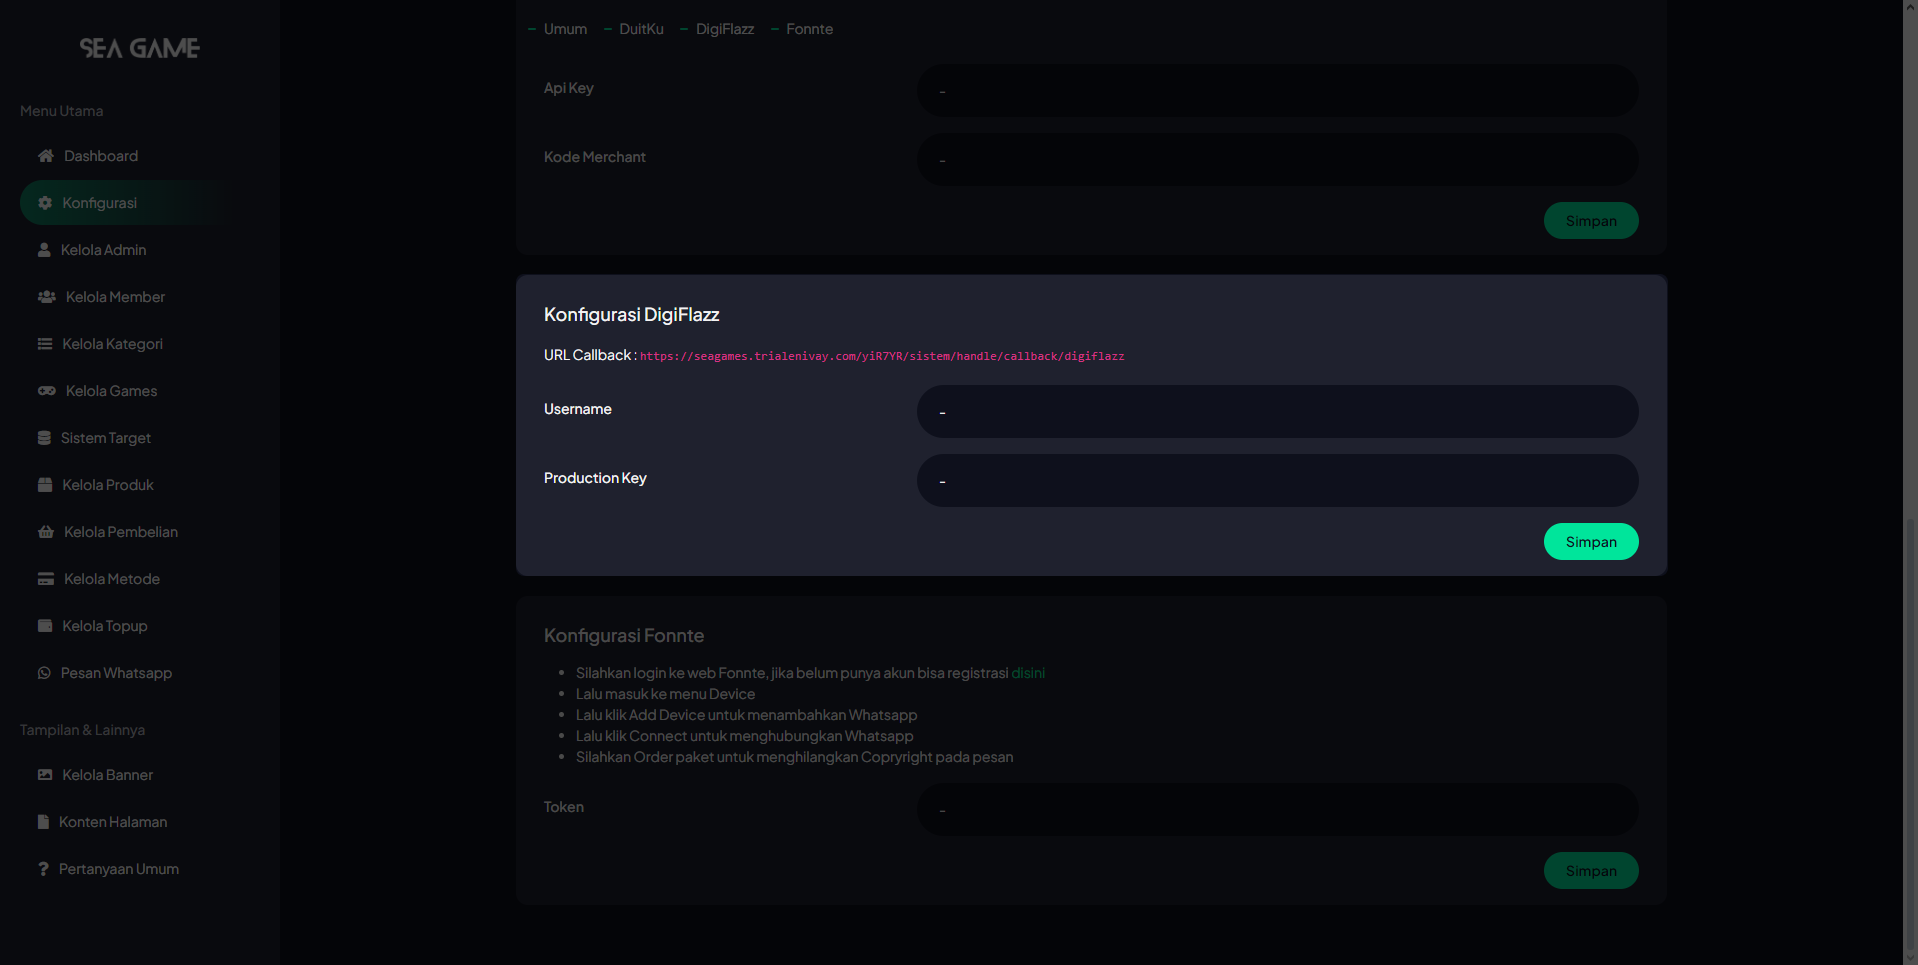Focus the Production Key field
Screen dimensions: 1918x965
[1277, 481]
